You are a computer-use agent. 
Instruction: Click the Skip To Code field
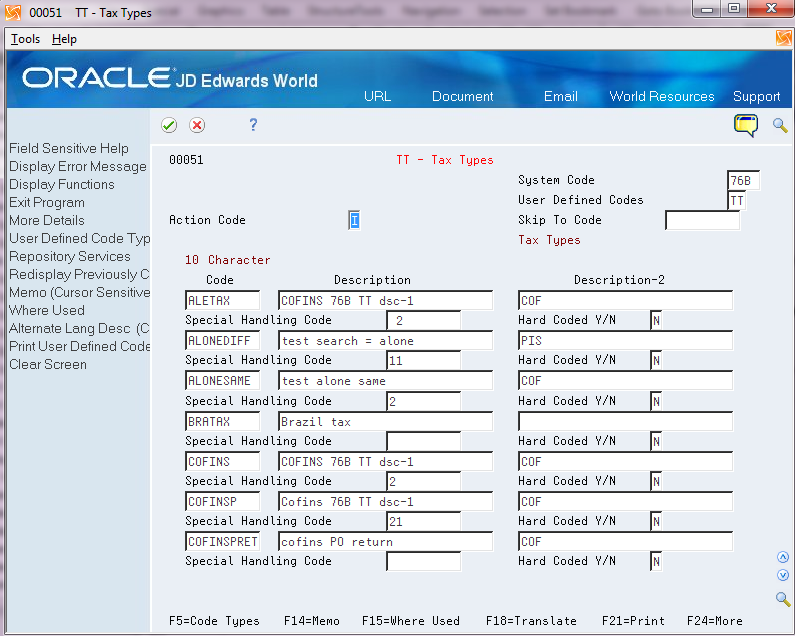(702, 220)
